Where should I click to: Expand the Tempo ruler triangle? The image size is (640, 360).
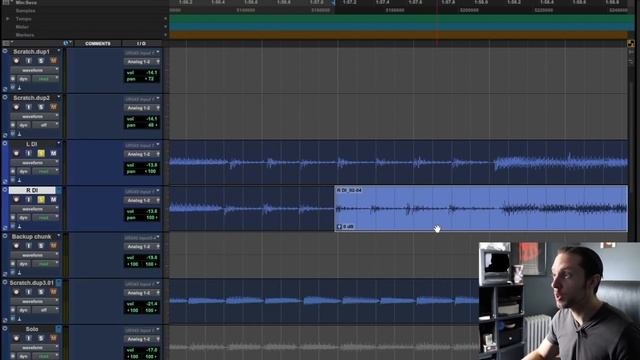pyautogui.click(x=7, y=19)
